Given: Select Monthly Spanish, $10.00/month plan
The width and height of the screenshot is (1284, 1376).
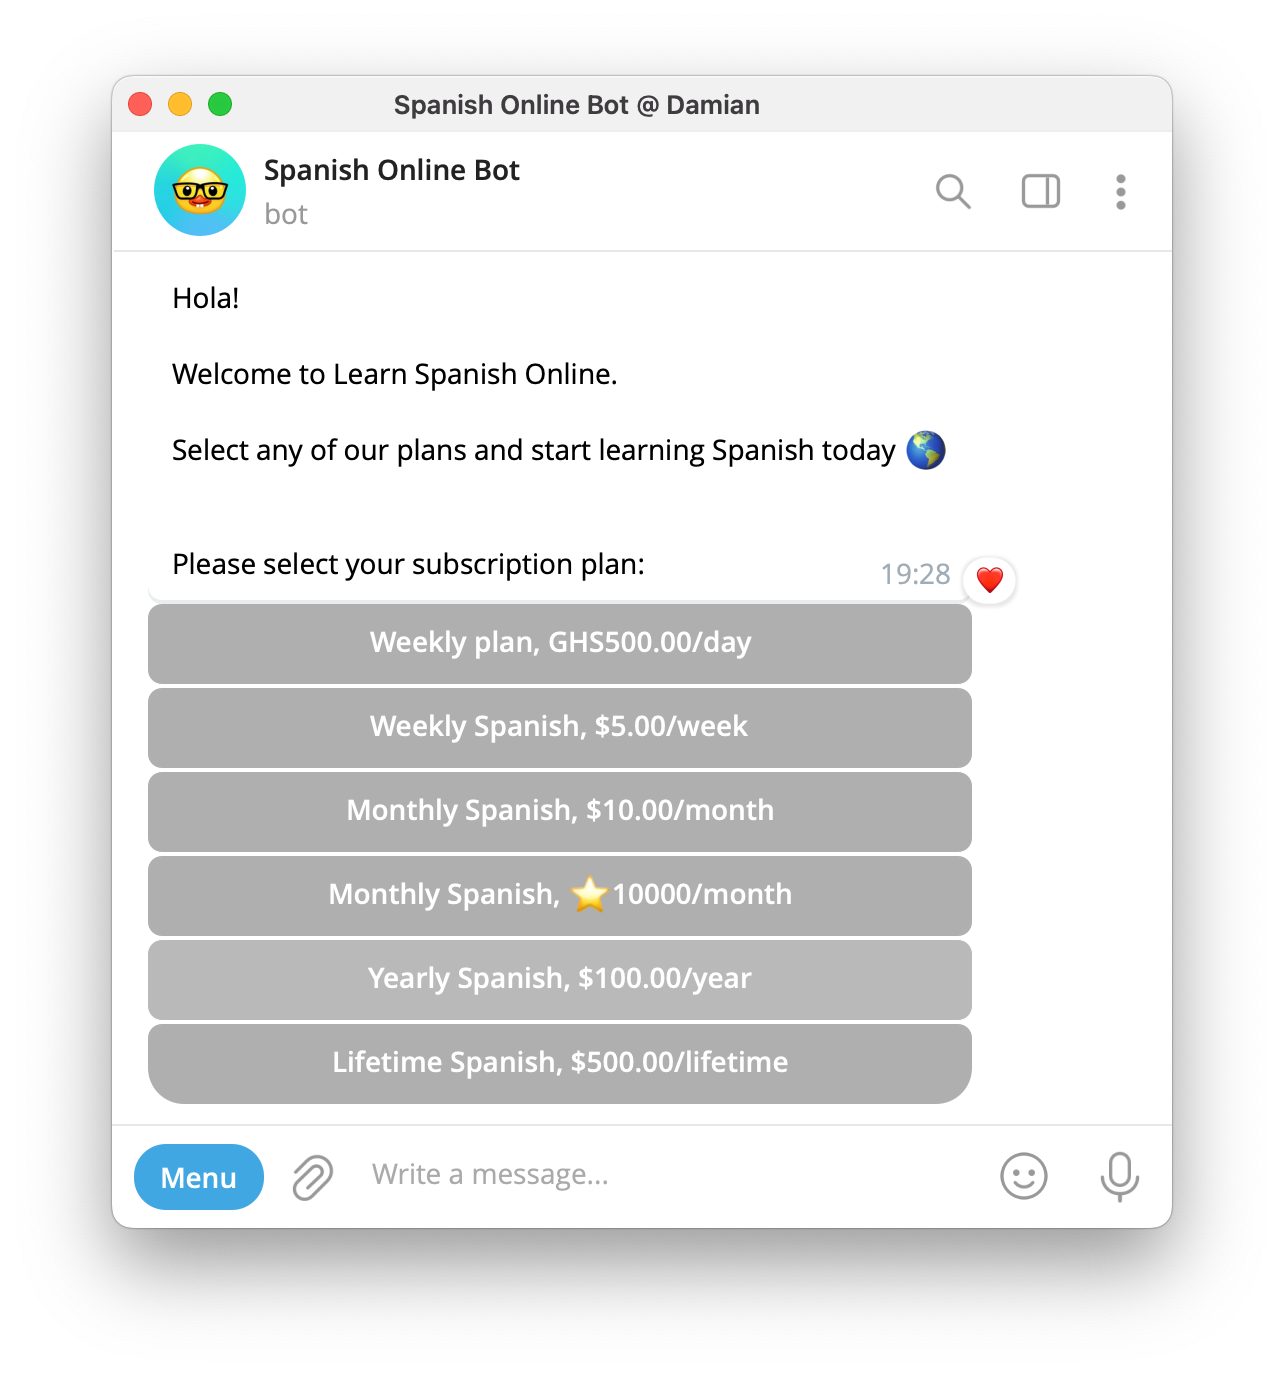Looking at the screenshot, I should [560, 812].
